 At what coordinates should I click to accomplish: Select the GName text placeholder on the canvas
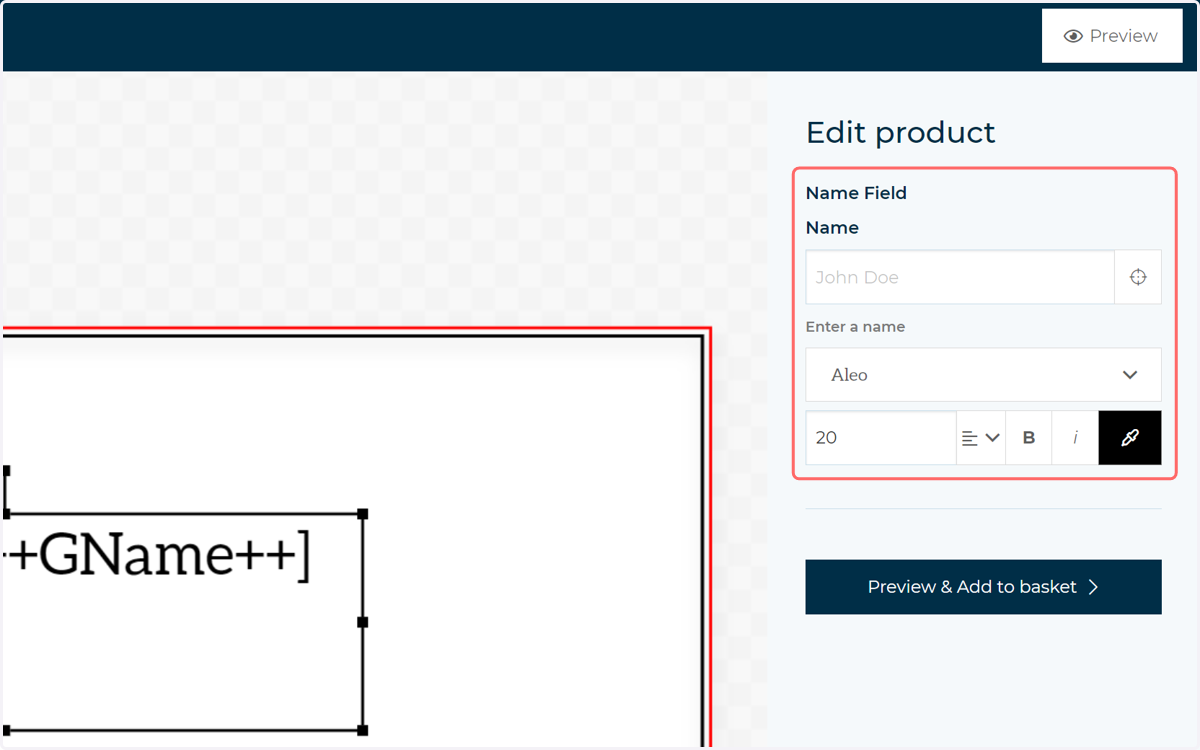156,557
